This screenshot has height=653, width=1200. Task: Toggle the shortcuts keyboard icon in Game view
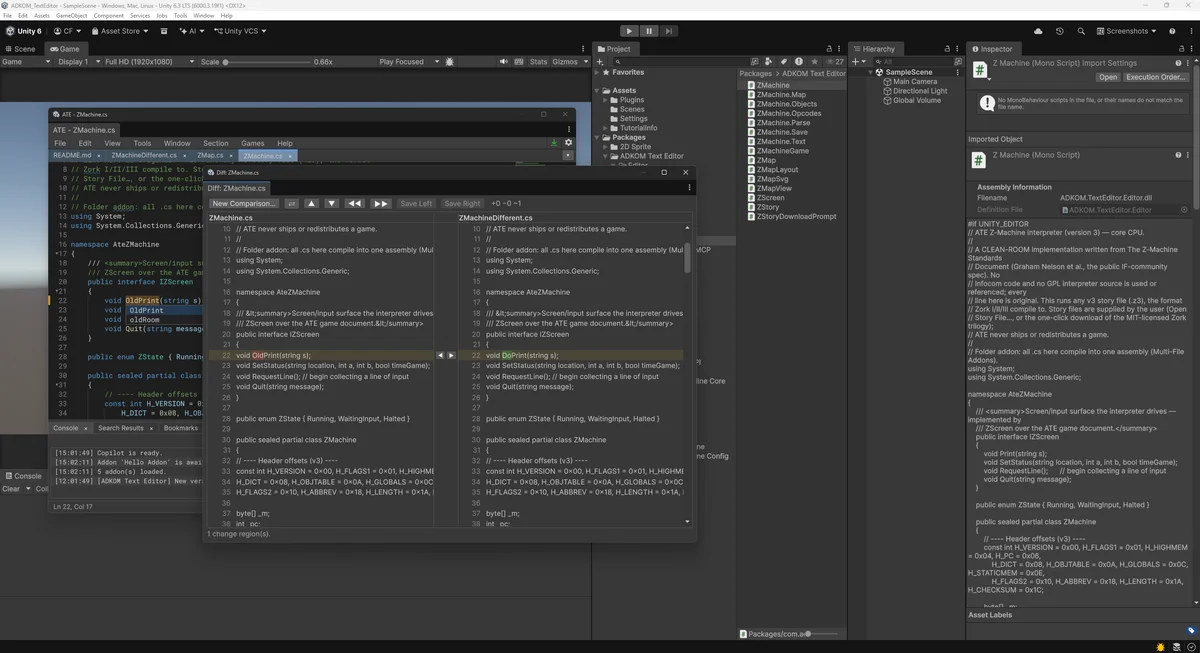pos(518,62)
